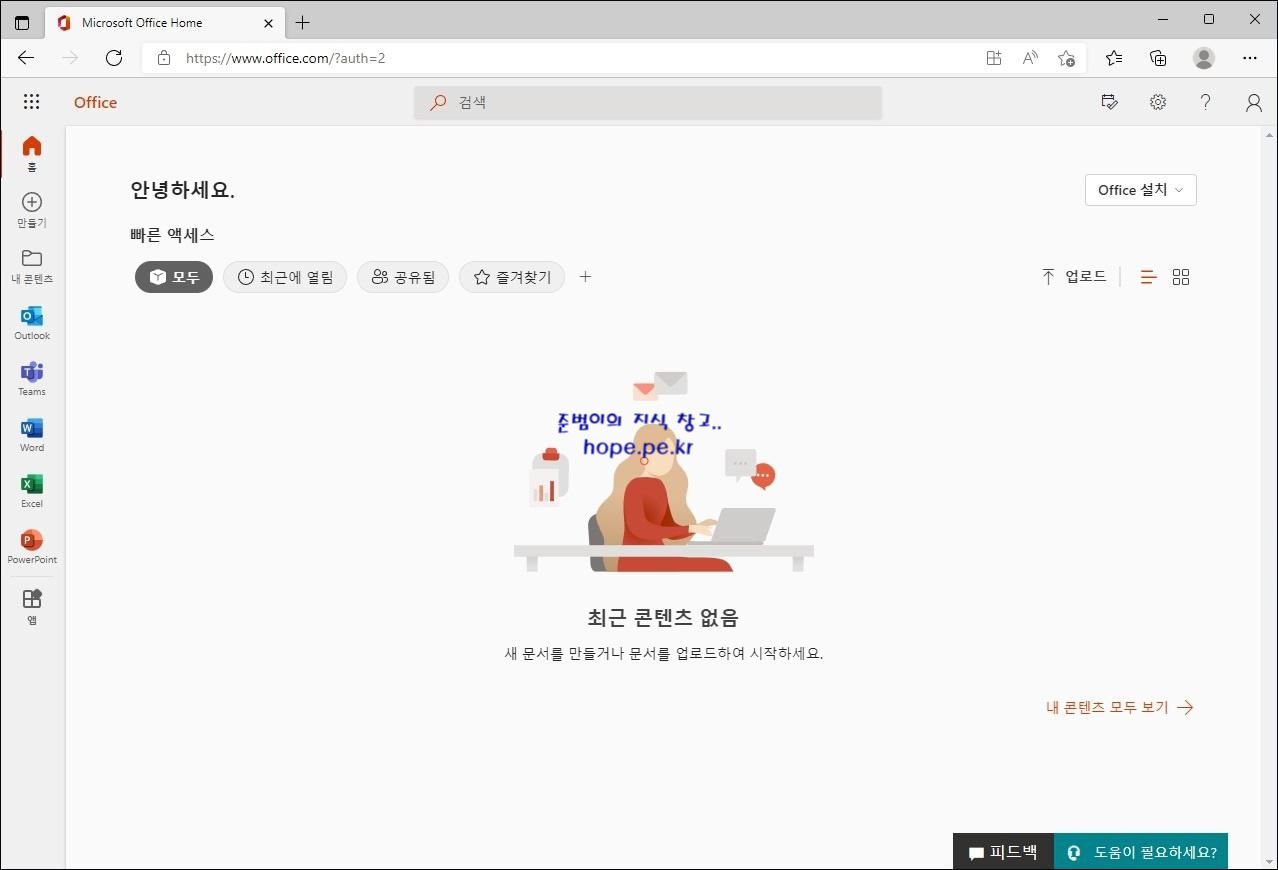This screenshot has height=870, width=1278.
Task: Open the My Day calendar-check icon
Action: coord(1109,102)
